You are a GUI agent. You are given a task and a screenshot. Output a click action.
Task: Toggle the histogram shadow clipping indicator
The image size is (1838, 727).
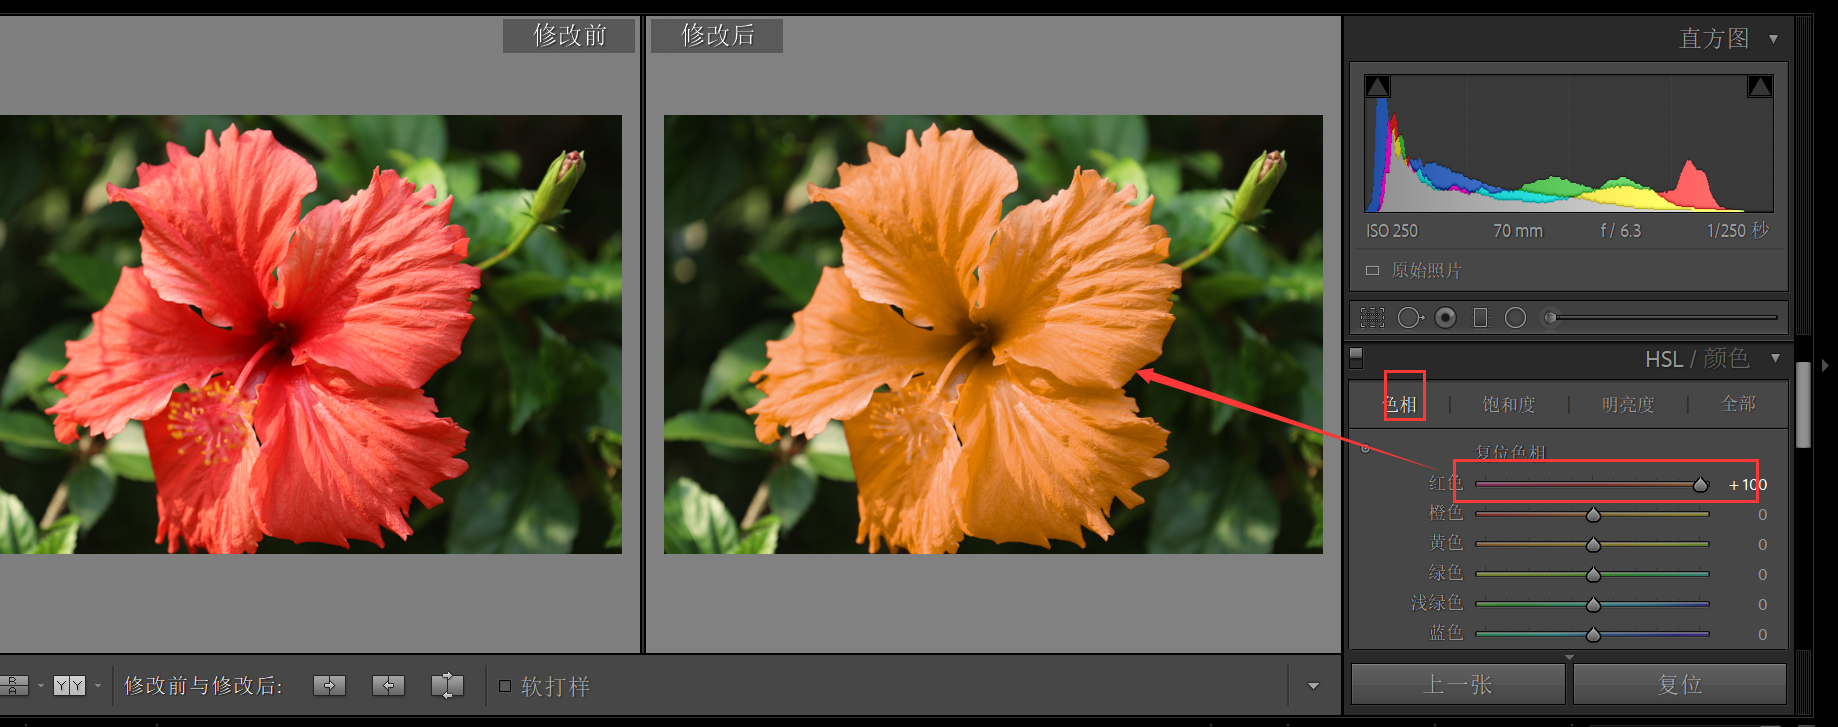coord(1377,86)
